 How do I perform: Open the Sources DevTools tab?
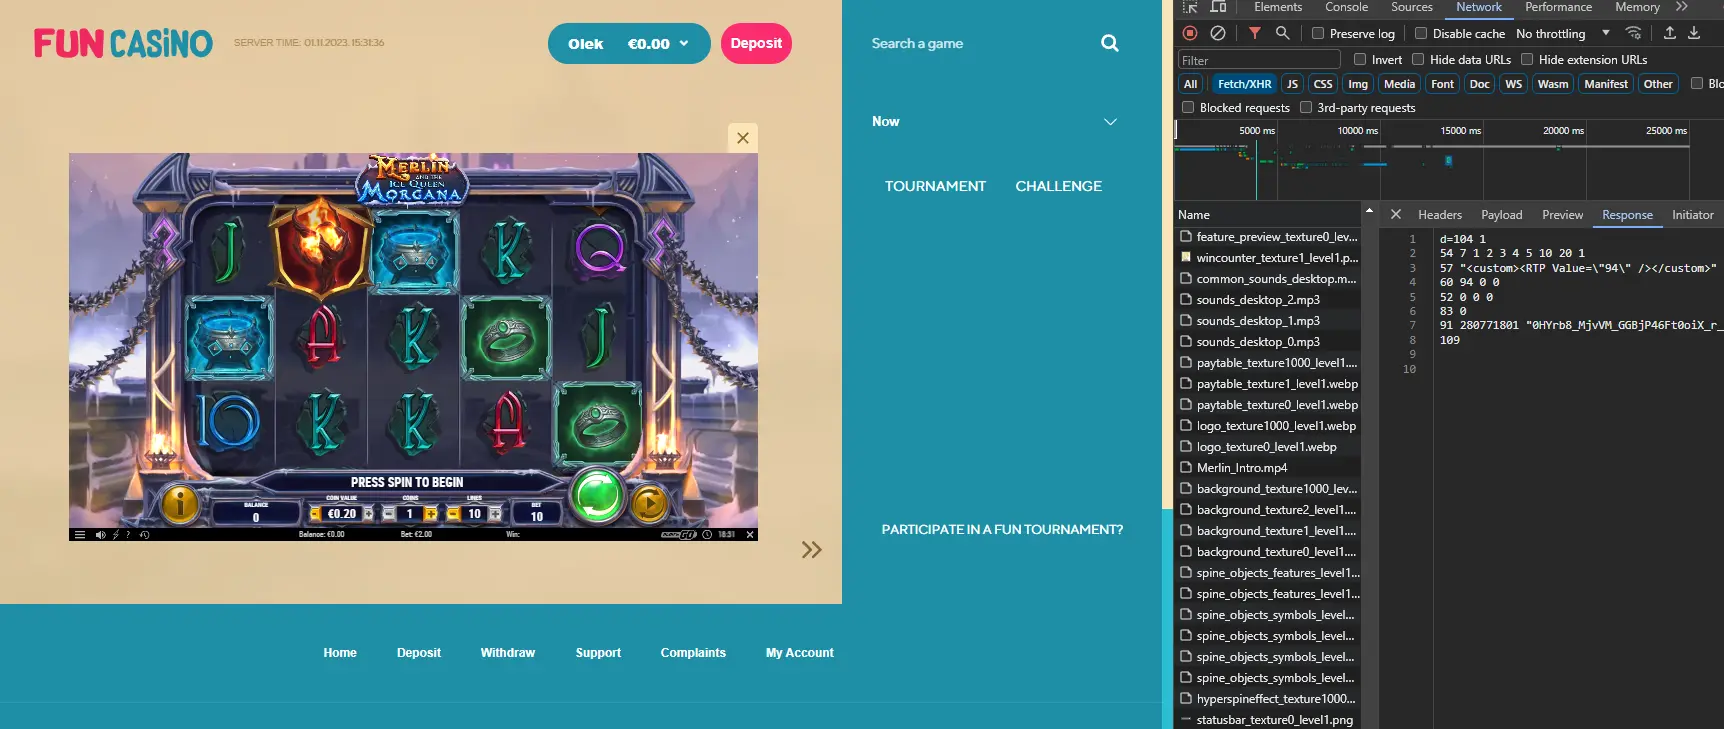coord(1412,7)
